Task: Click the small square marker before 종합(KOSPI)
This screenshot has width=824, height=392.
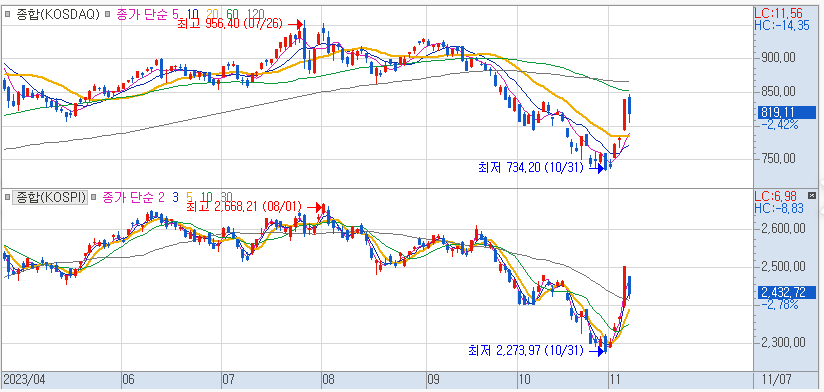Action: tap(6, 198)
